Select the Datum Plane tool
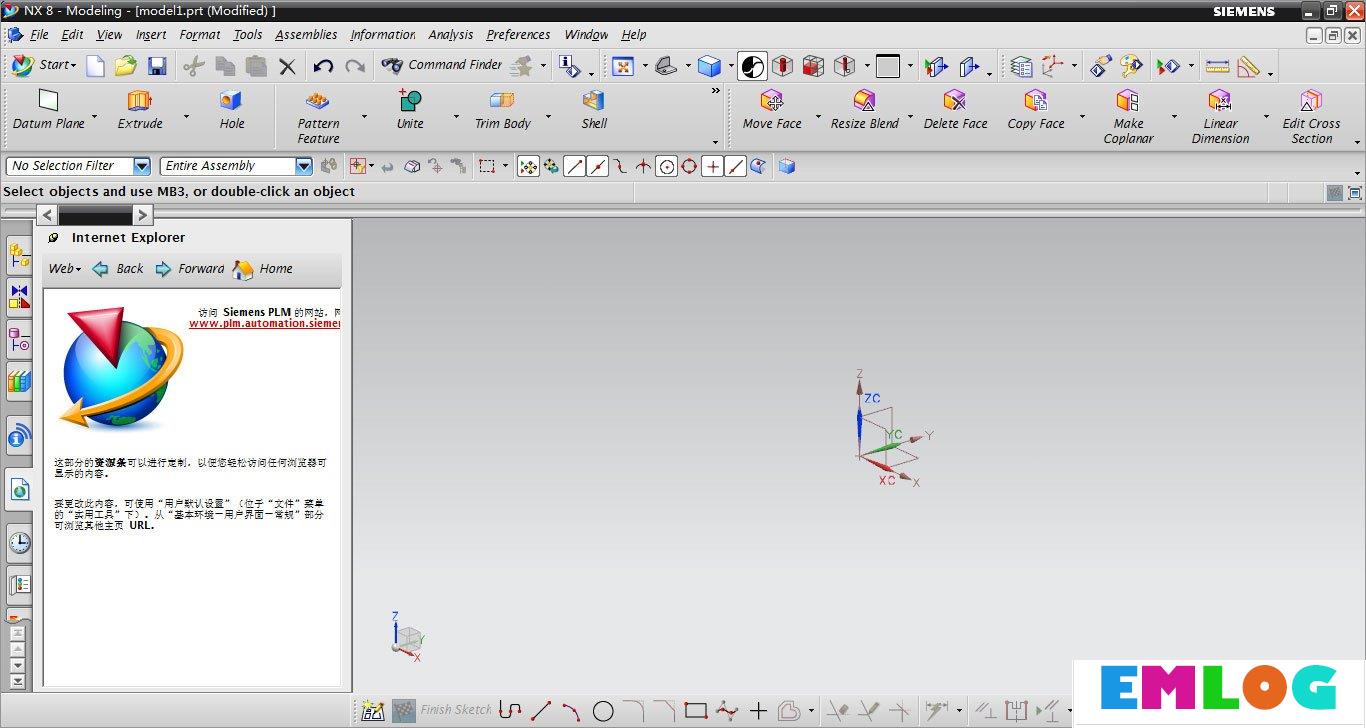Screen dimensions: 1366x728 coord(48,110)
